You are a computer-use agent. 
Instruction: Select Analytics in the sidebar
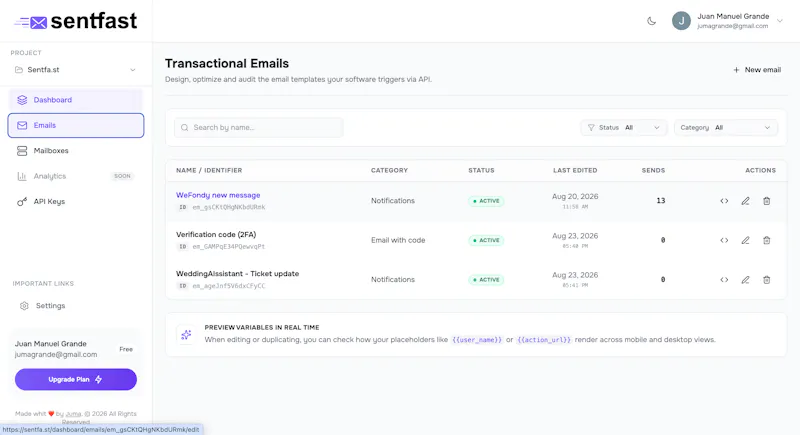(x=76, y=176)
